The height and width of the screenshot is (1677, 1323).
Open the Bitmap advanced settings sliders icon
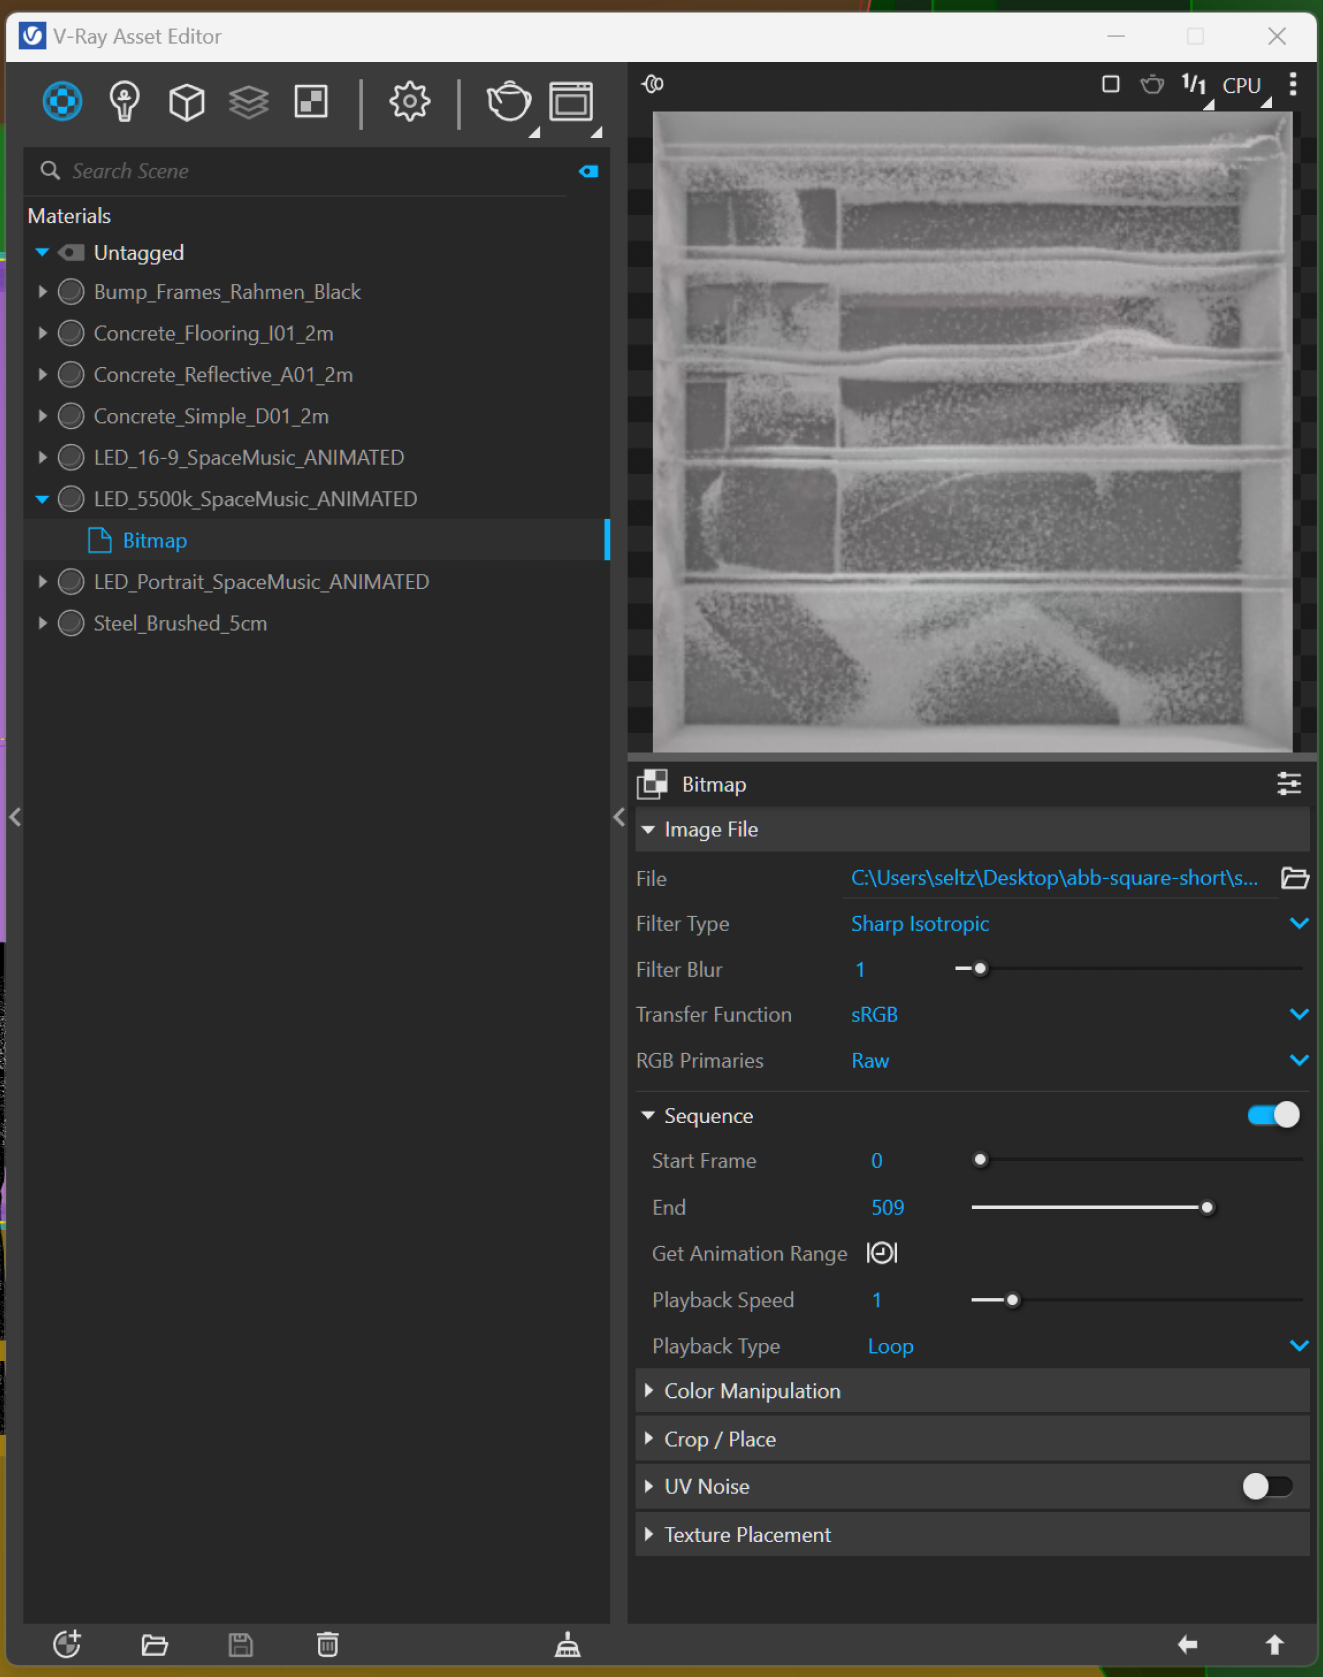pos(1289,784)
